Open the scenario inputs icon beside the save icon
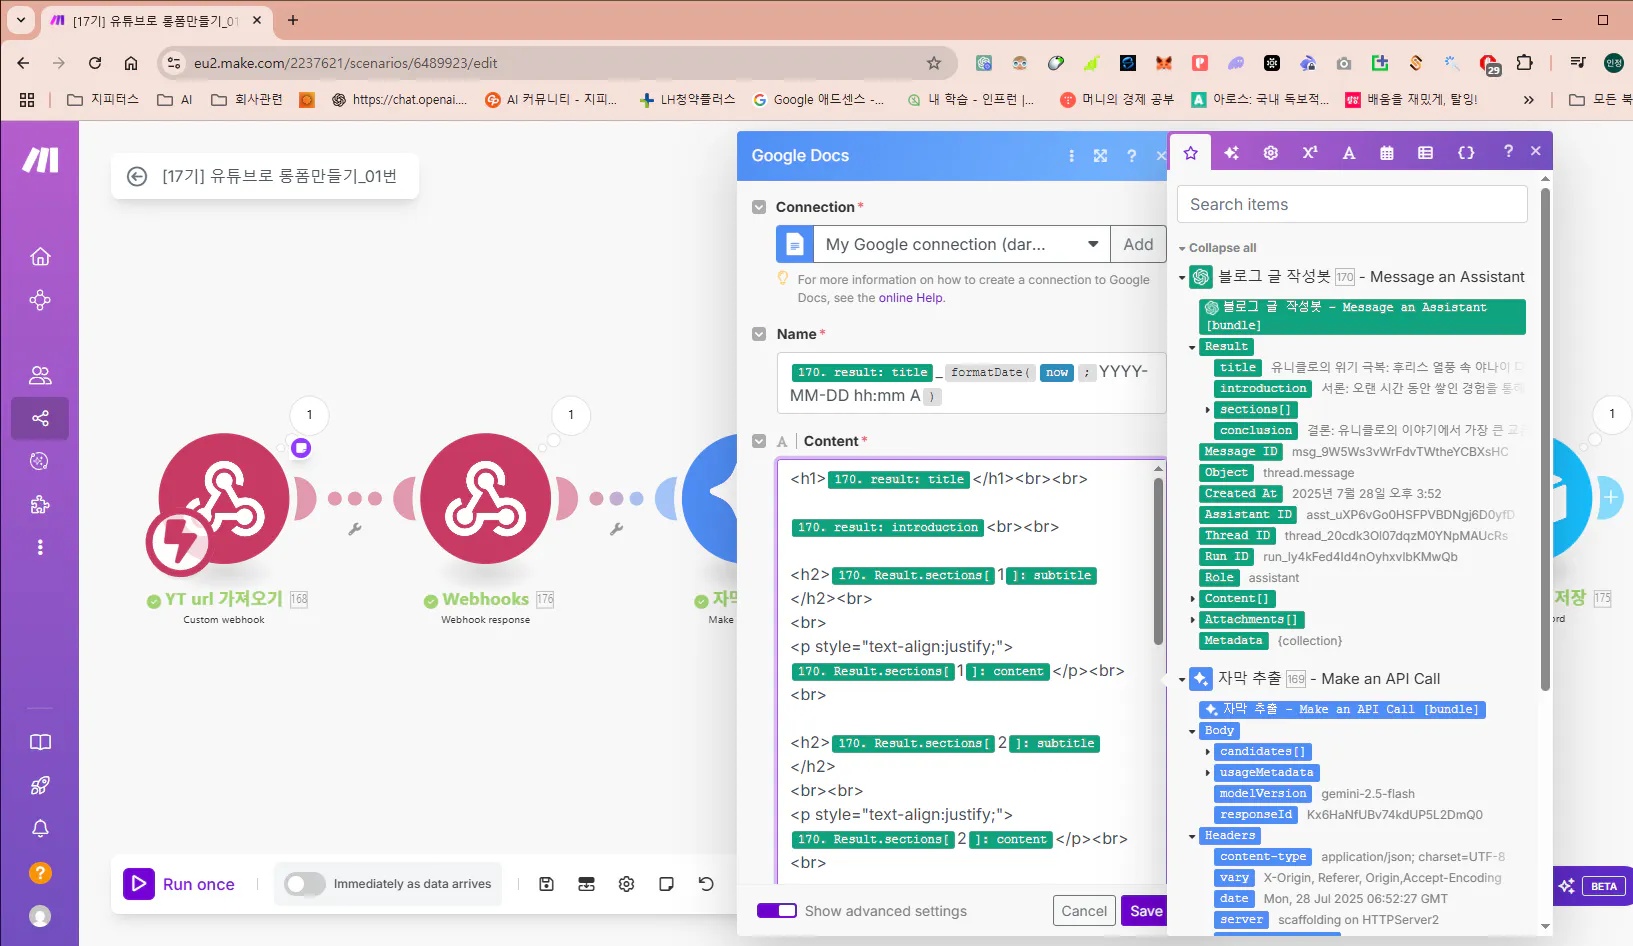The height and width of the screenshot is (946, 1633). (586, 884)
